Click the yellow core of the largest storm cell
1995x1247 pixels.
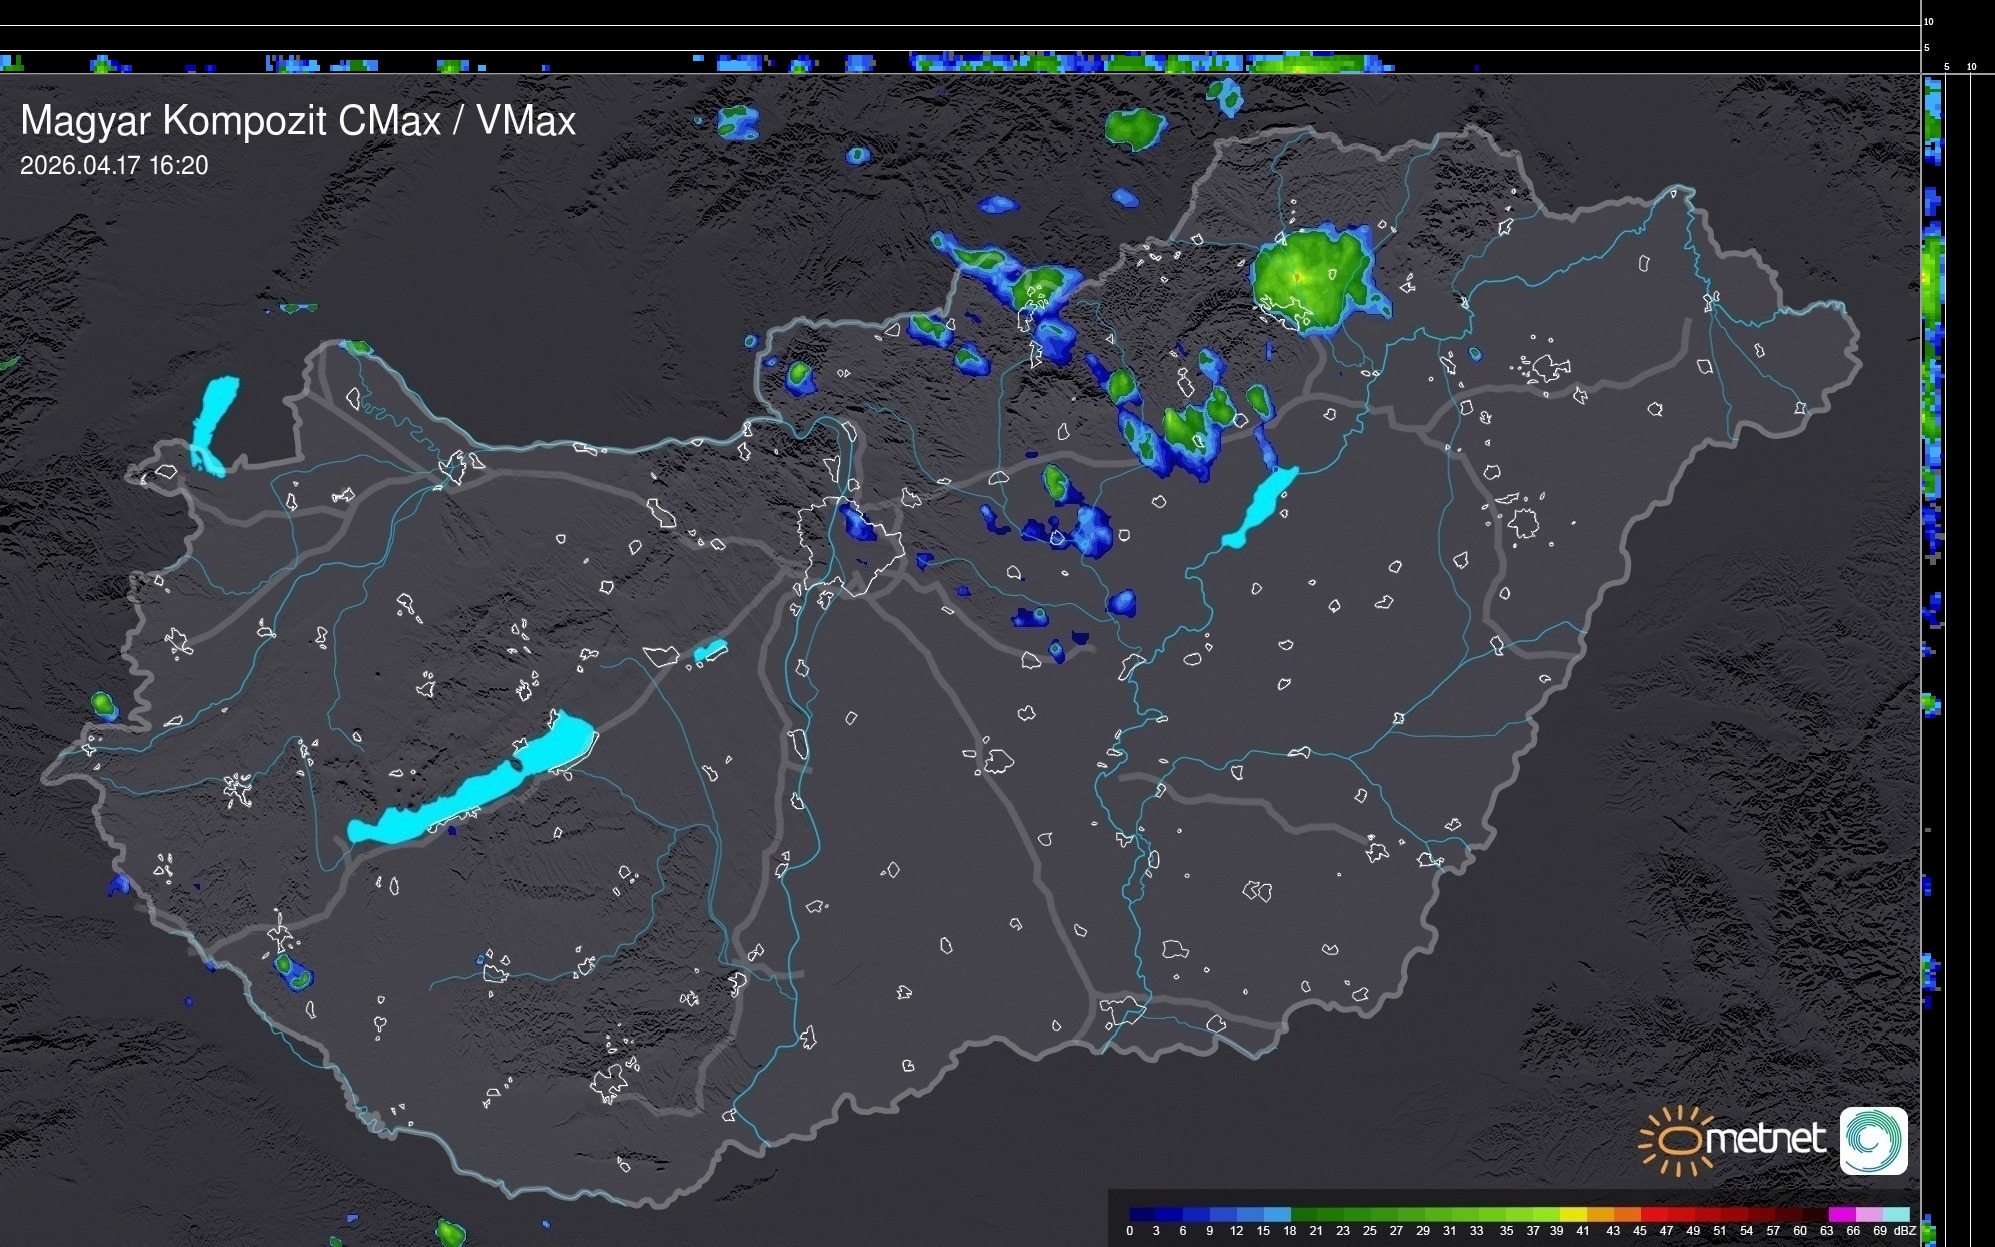pos(1298,277)
